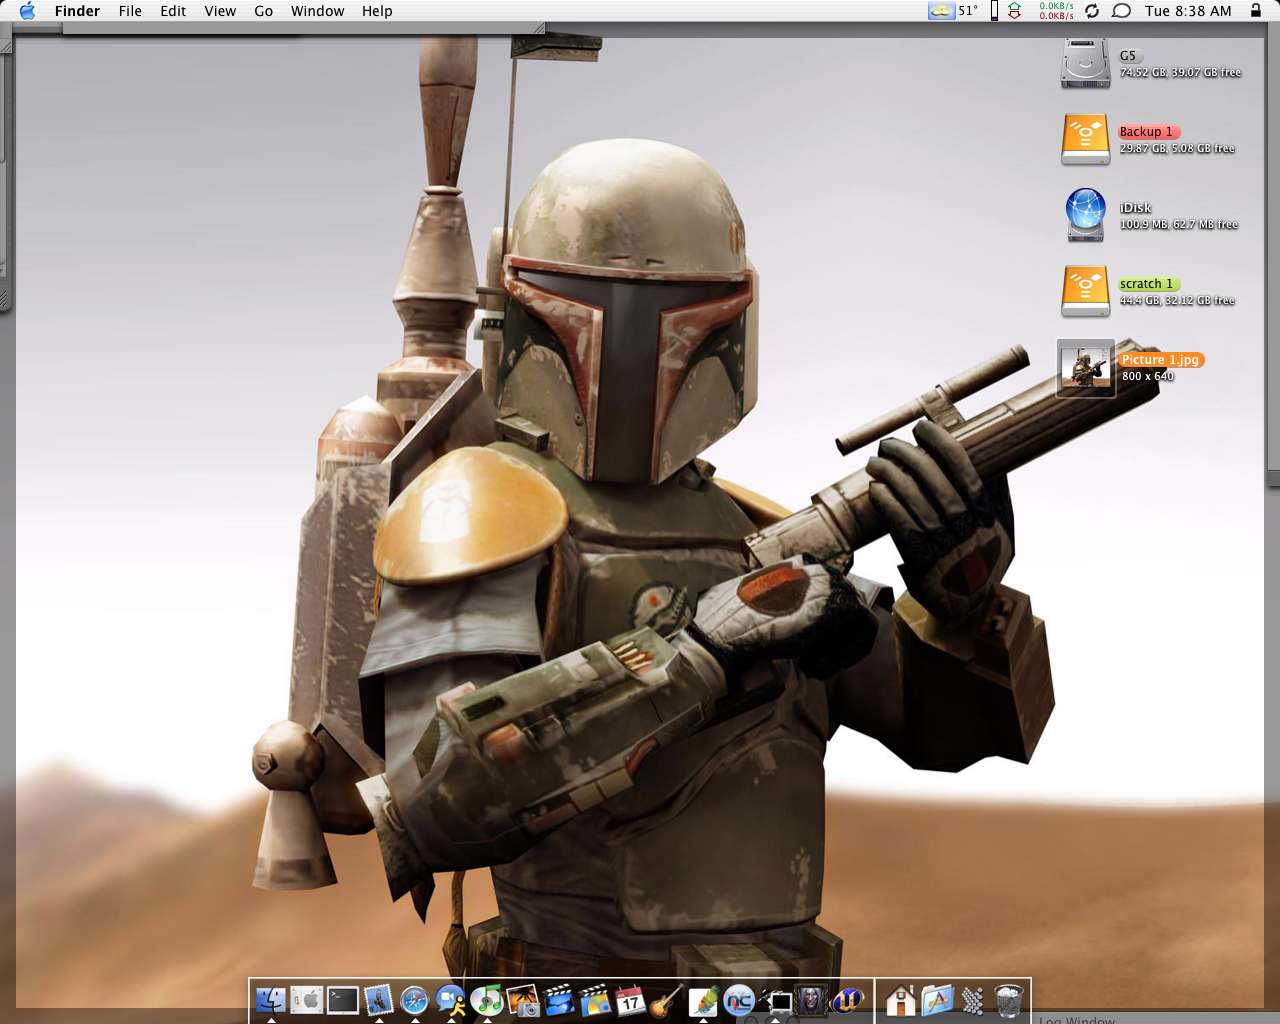This screenshot has height=1024, width=1280.
Task: Launch Terminal from the Dock
Action: (343, 999)
